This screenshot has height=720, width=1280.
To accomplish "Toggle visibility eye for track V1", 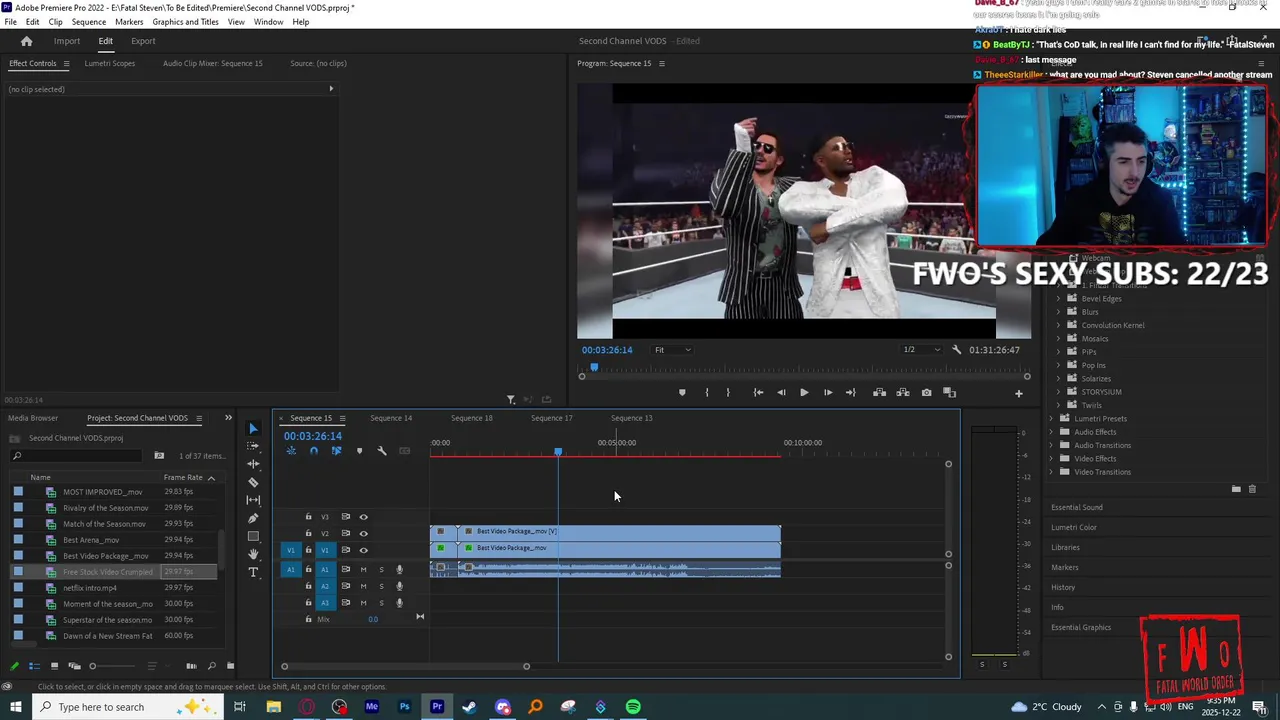I will [x=363, y=550].
